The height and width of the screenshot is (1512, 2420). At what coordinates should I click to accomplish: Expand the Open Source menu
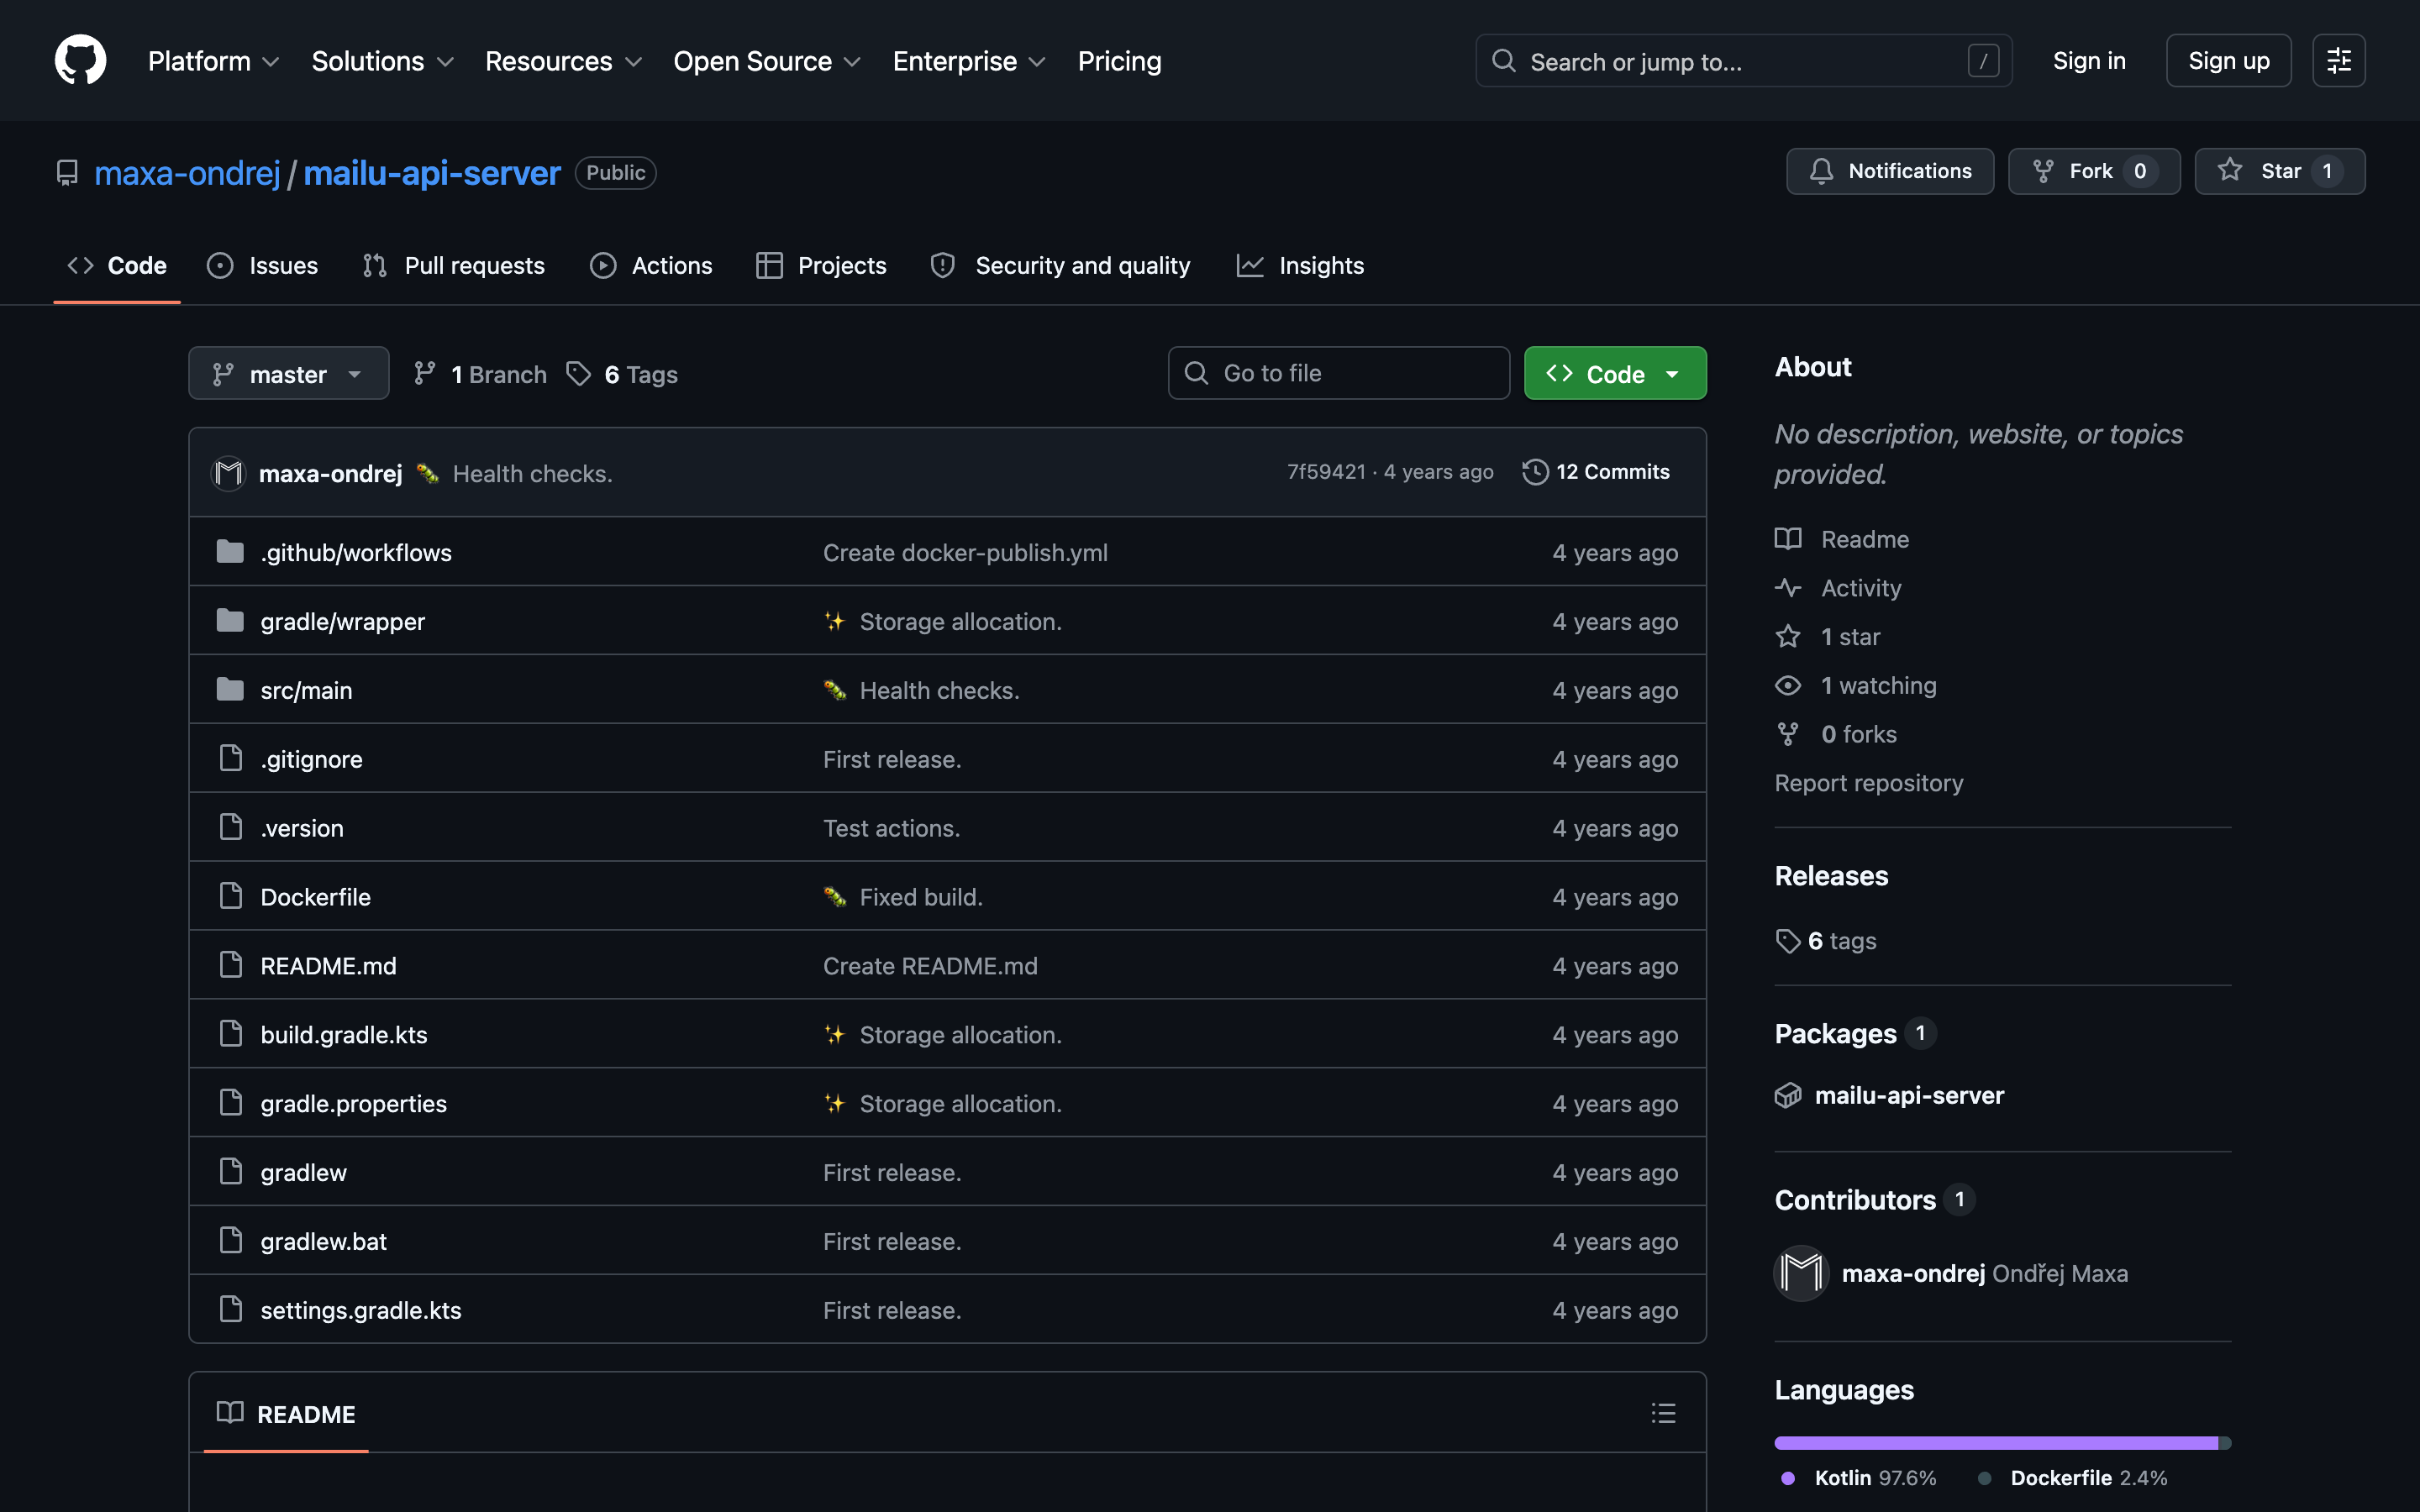coord(767,61)
